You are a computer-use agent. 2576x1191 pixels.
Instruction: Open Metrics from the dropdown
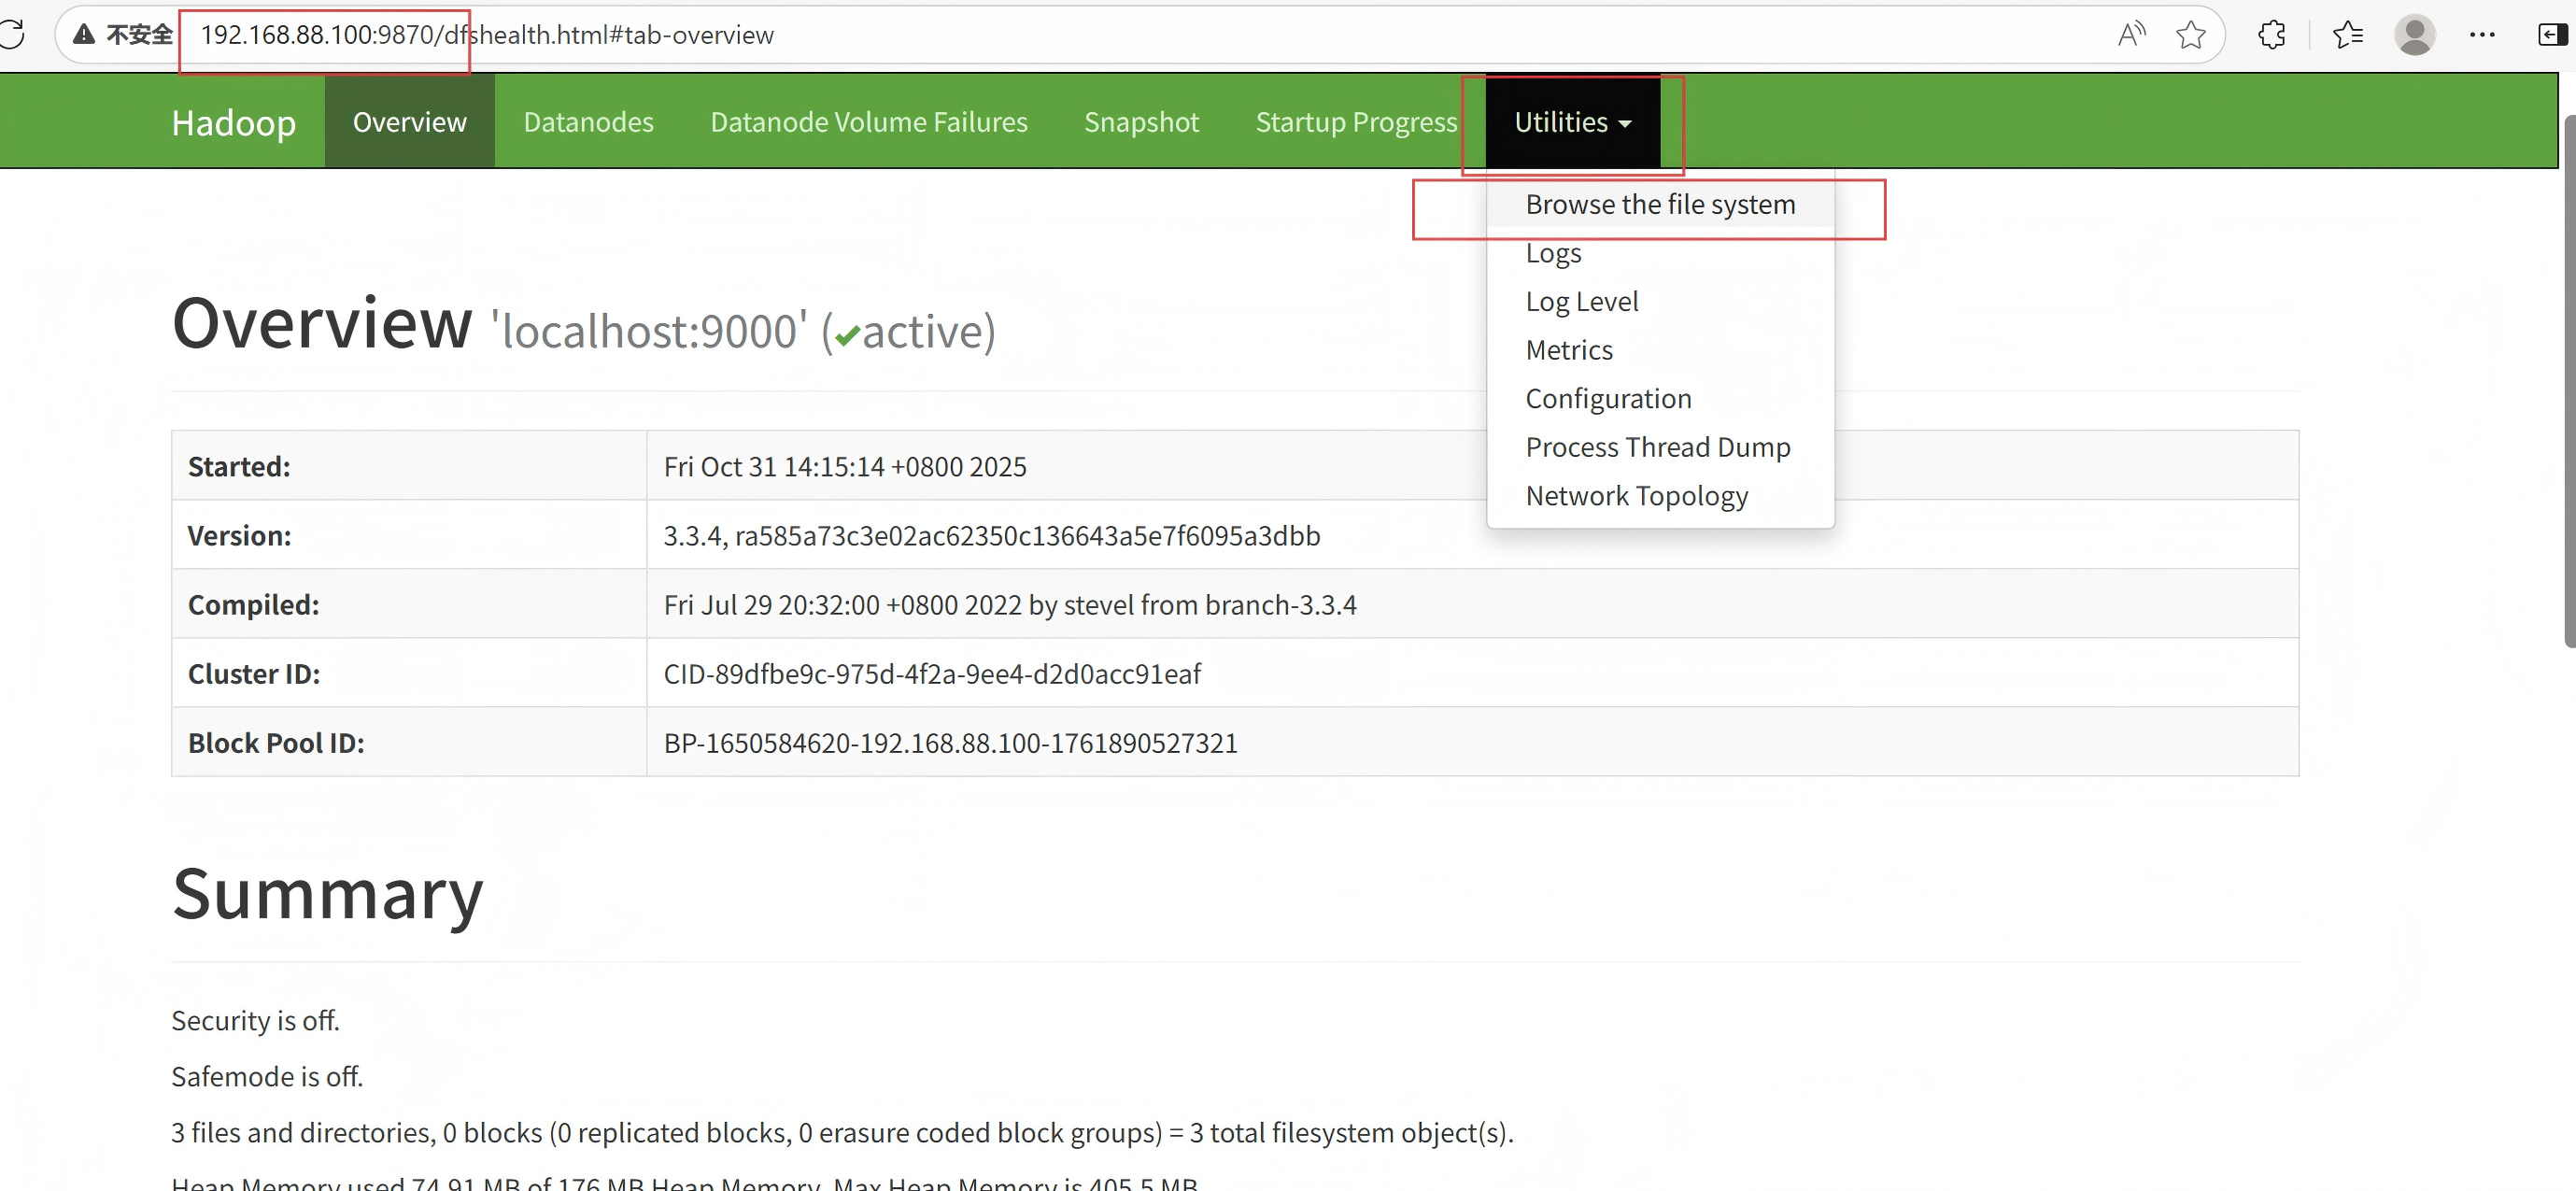[1569, 350]
